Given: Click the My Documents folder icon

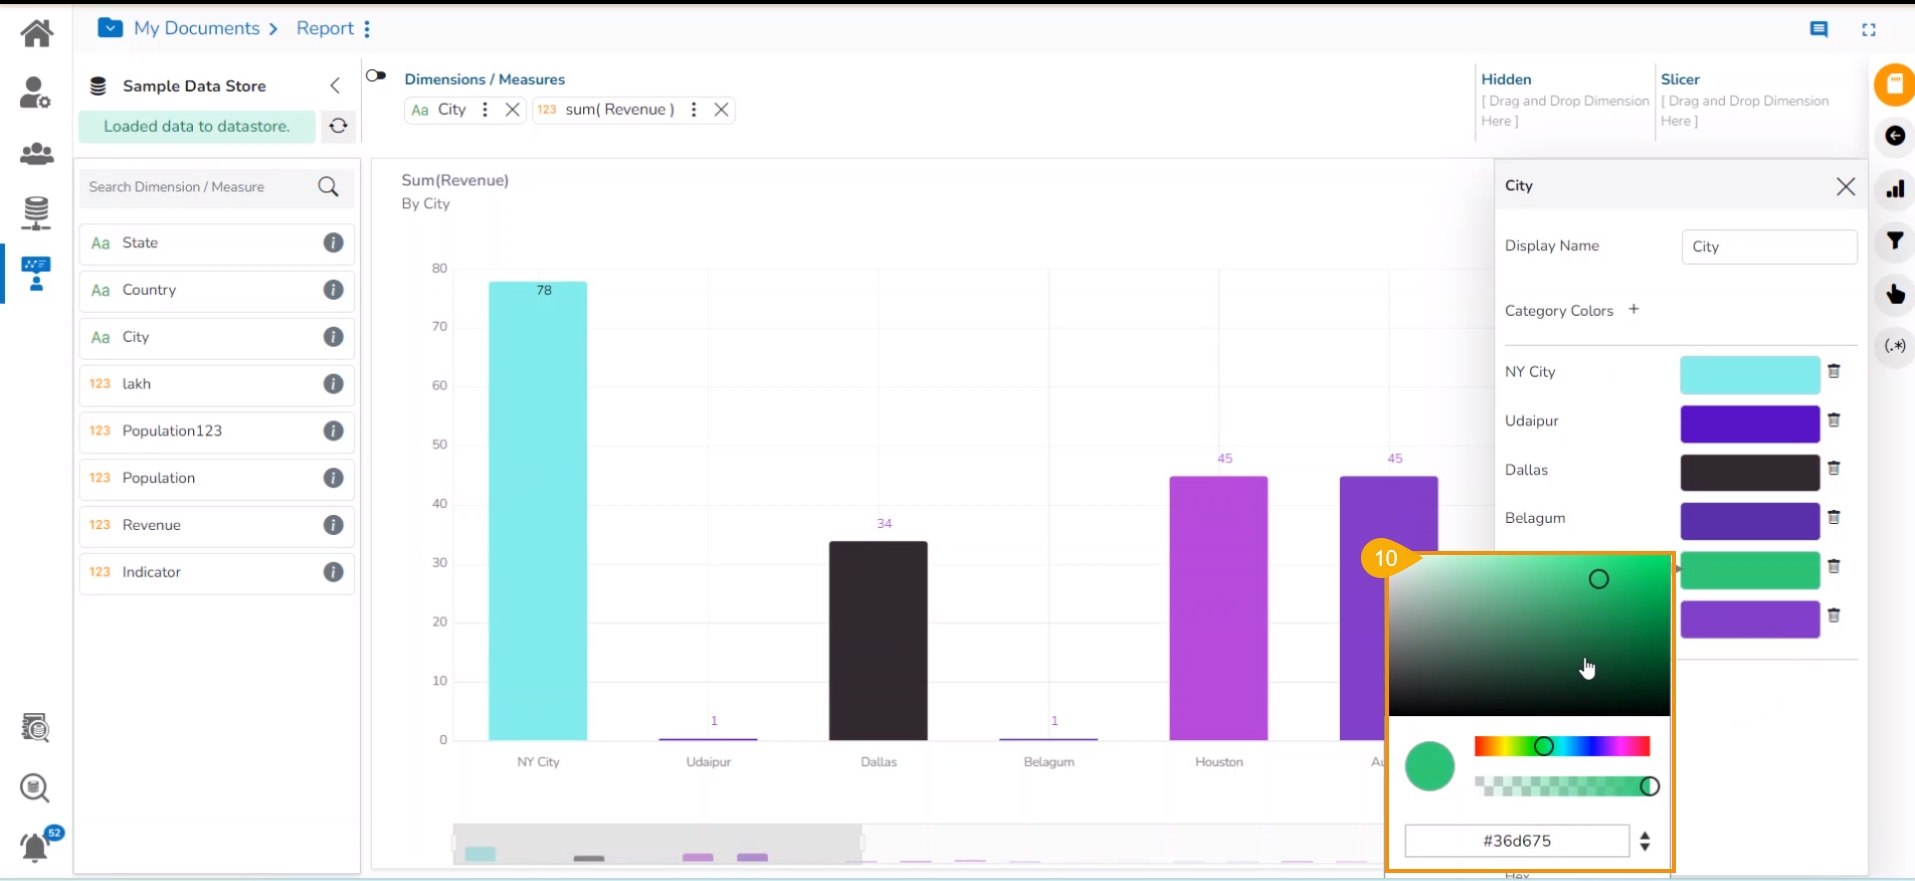Looking at the screenshot, I should pyautogui.click(x=110, y=28).
